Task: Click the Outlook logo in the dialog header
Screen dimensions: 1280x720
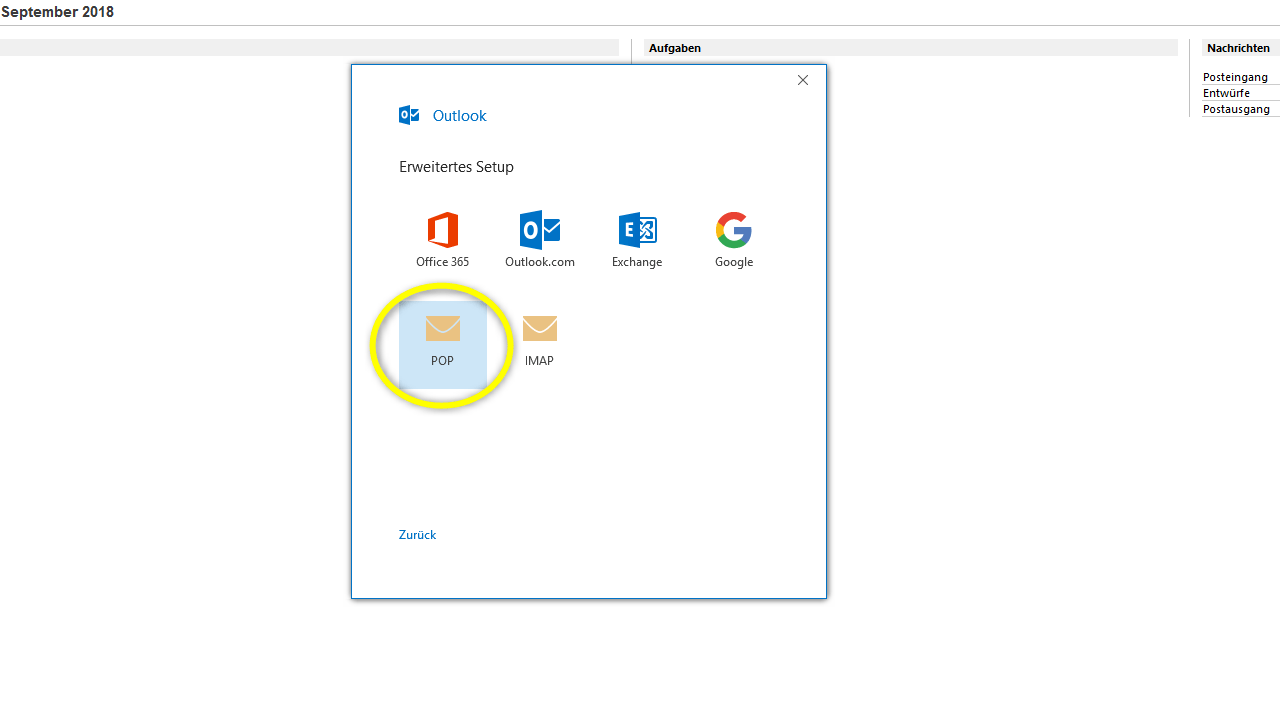Action: (409, 115)
